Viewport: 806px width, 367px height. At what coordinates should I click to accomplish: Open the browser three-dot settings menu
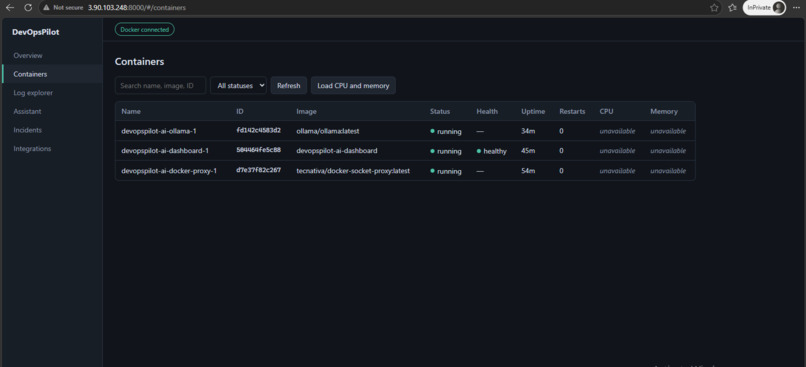click(796, 8)
